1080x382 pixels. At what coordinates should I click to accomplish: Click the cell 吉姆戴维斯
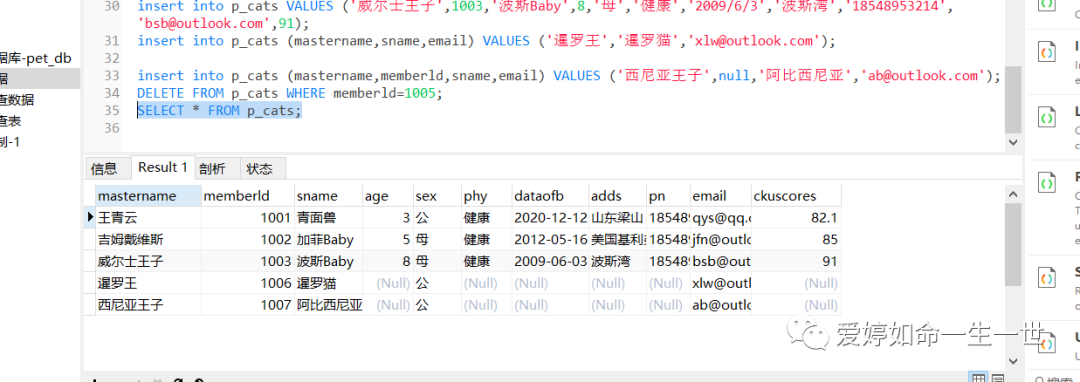148,240
